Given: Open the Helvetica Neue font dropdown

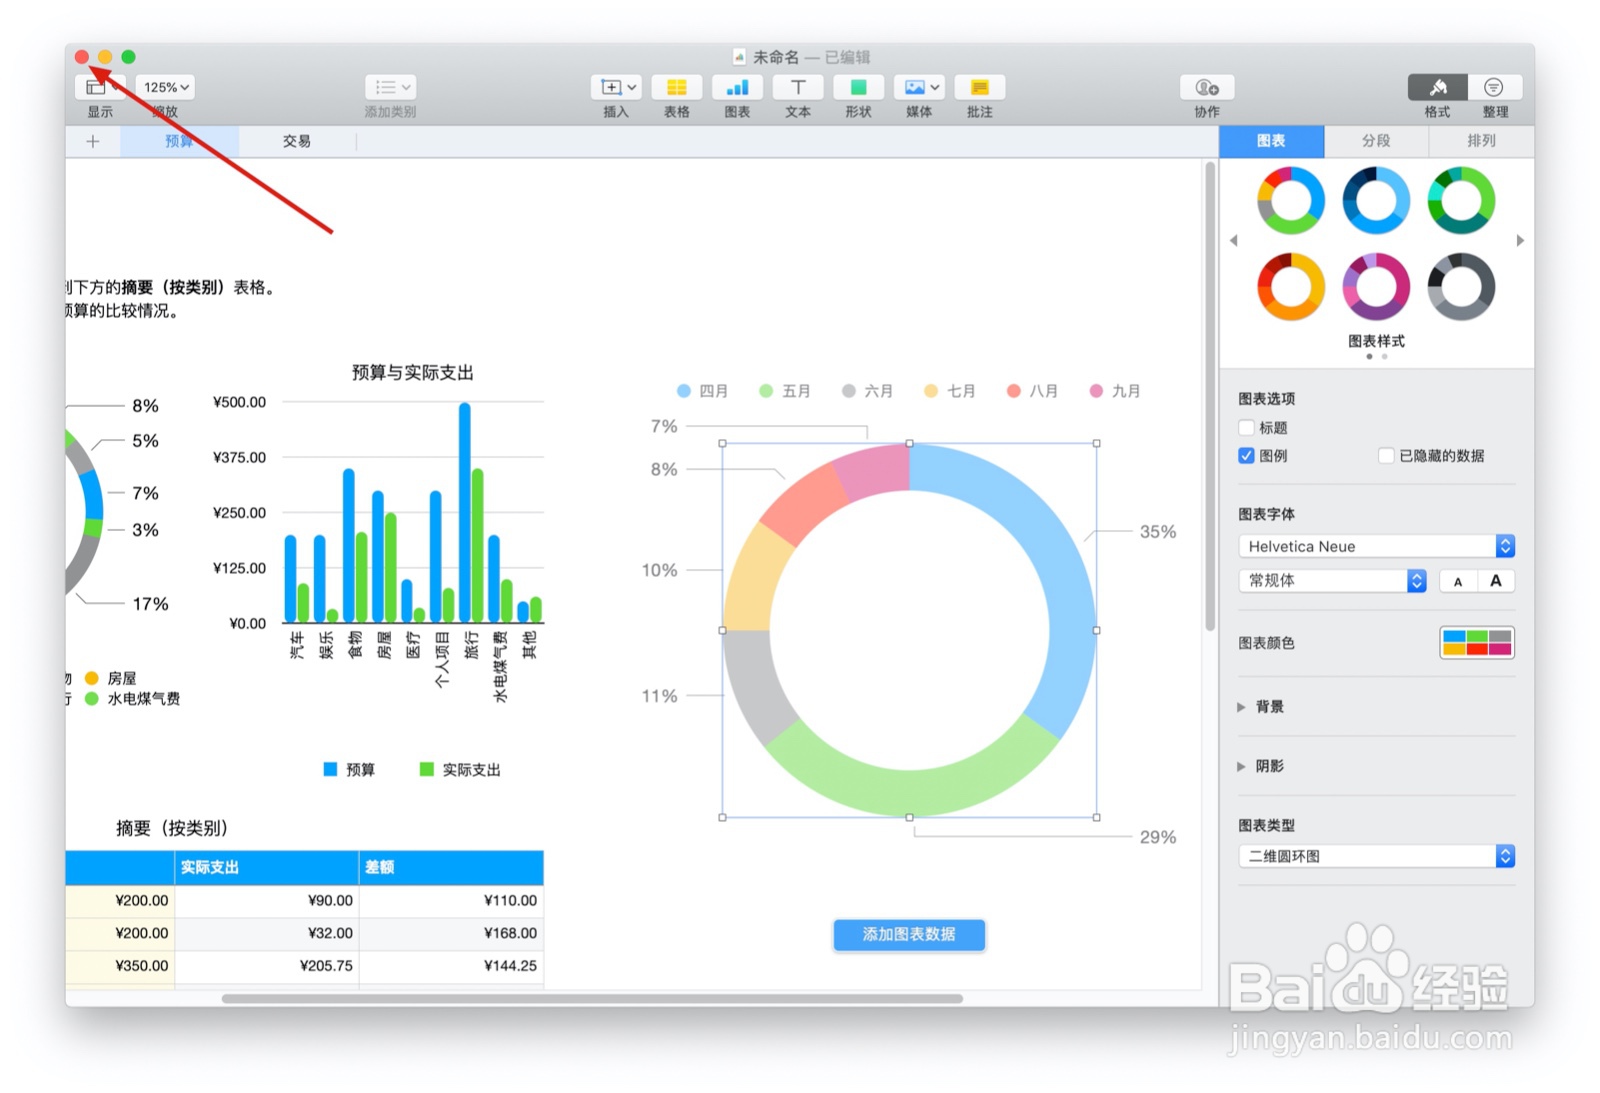Looking at the screenshot, I should point(1375,546).
